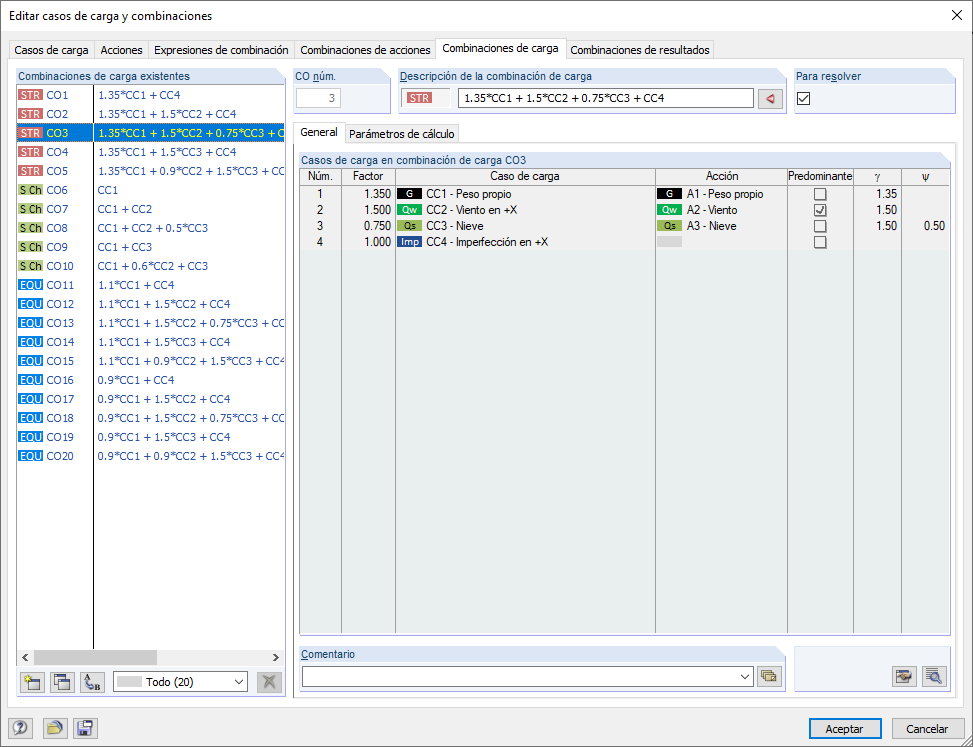This screenshot has height=747, width=973.
Task: Click S Ch badge of CO6
Action: [x=30, y=190]
